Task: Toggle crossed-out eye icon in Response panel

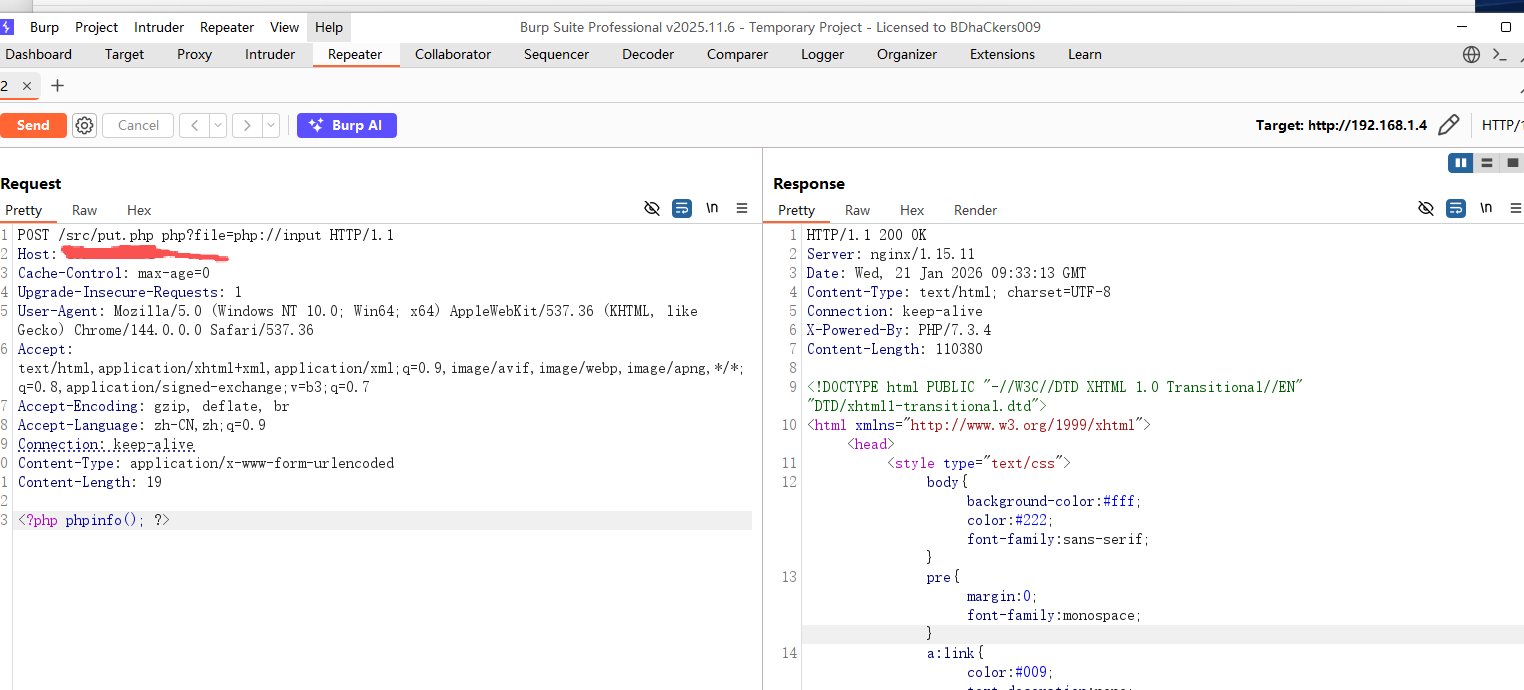Action: pos(1426,208)
